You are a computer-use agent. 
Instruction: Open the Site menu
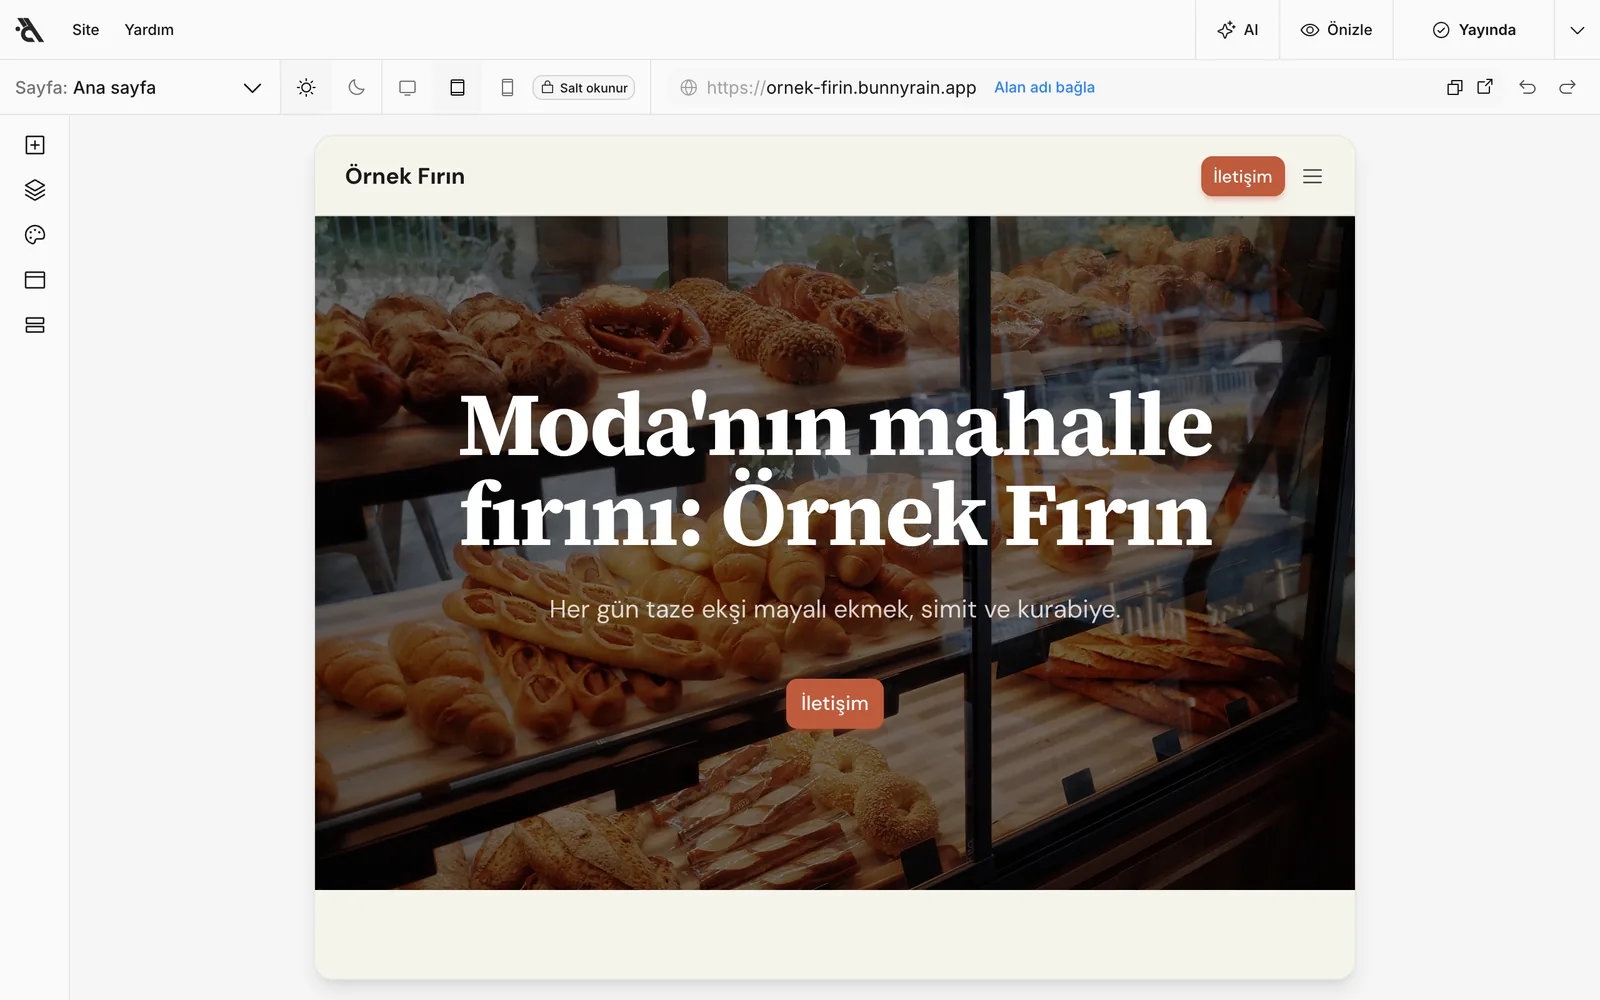[86, 30]
